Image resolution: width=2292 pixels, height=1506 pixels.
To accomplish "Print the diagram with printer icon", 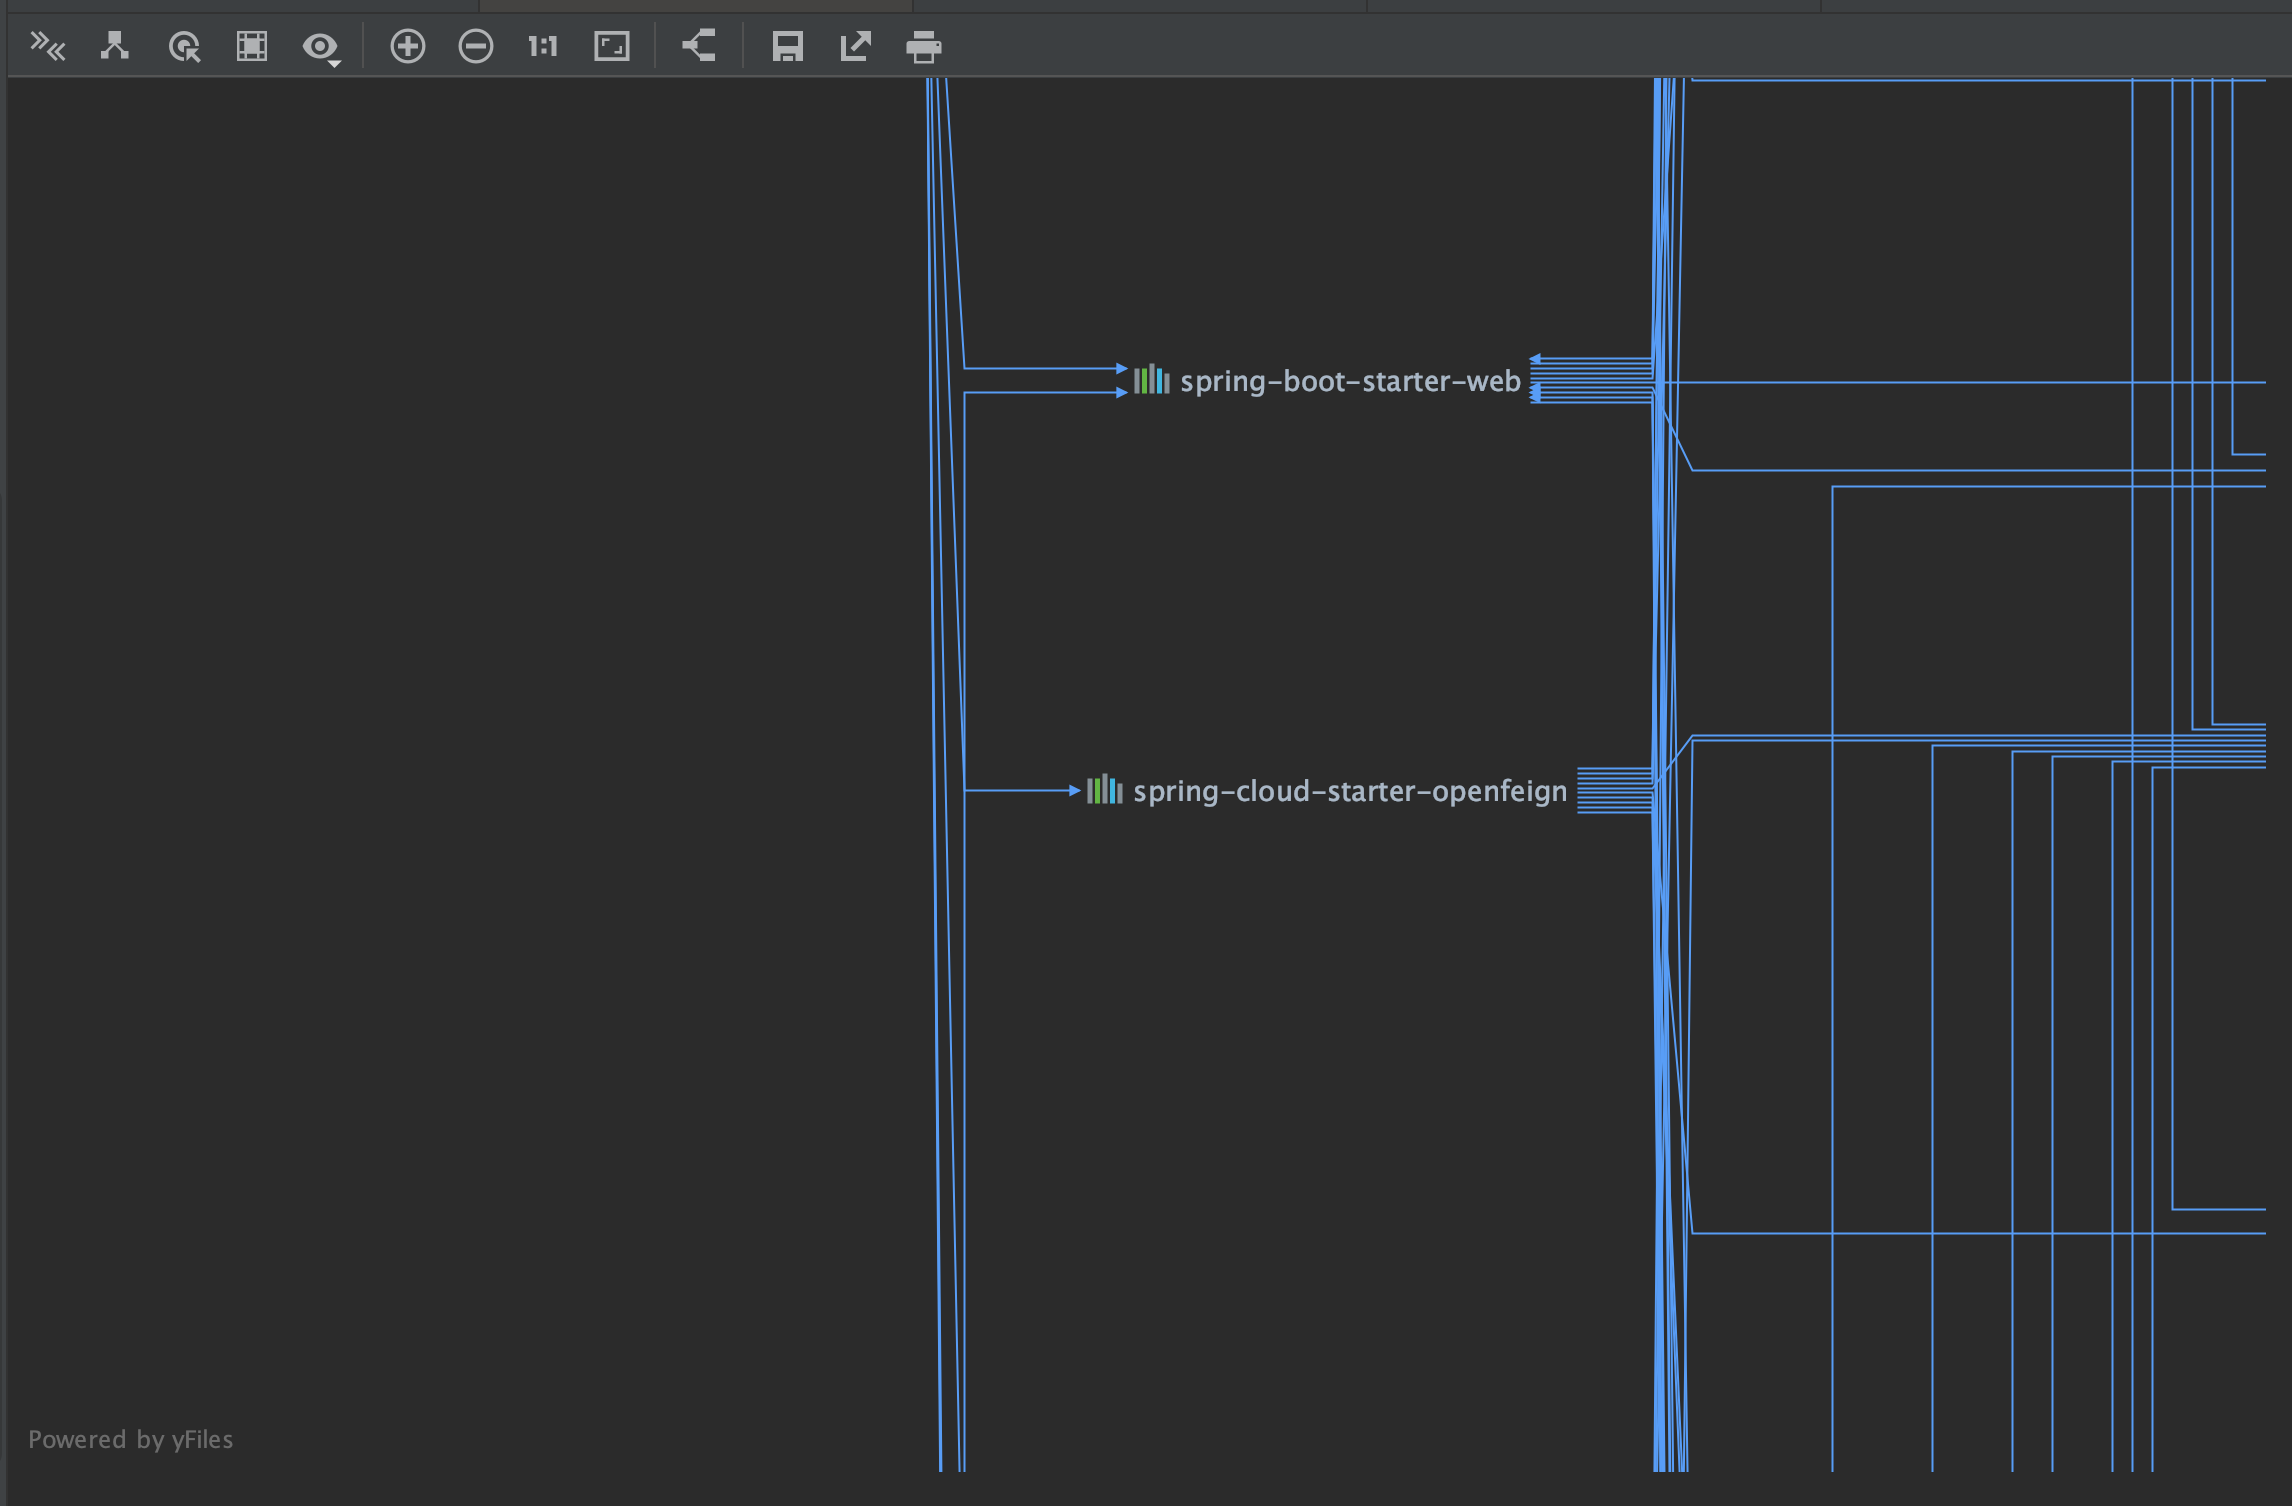I will click(x=924, y=47).
